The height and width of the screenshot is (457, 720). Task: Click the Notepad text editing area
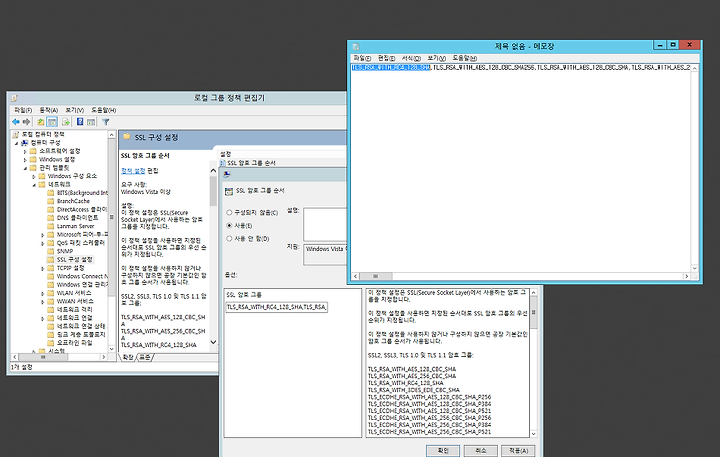[x=521, y=168]
